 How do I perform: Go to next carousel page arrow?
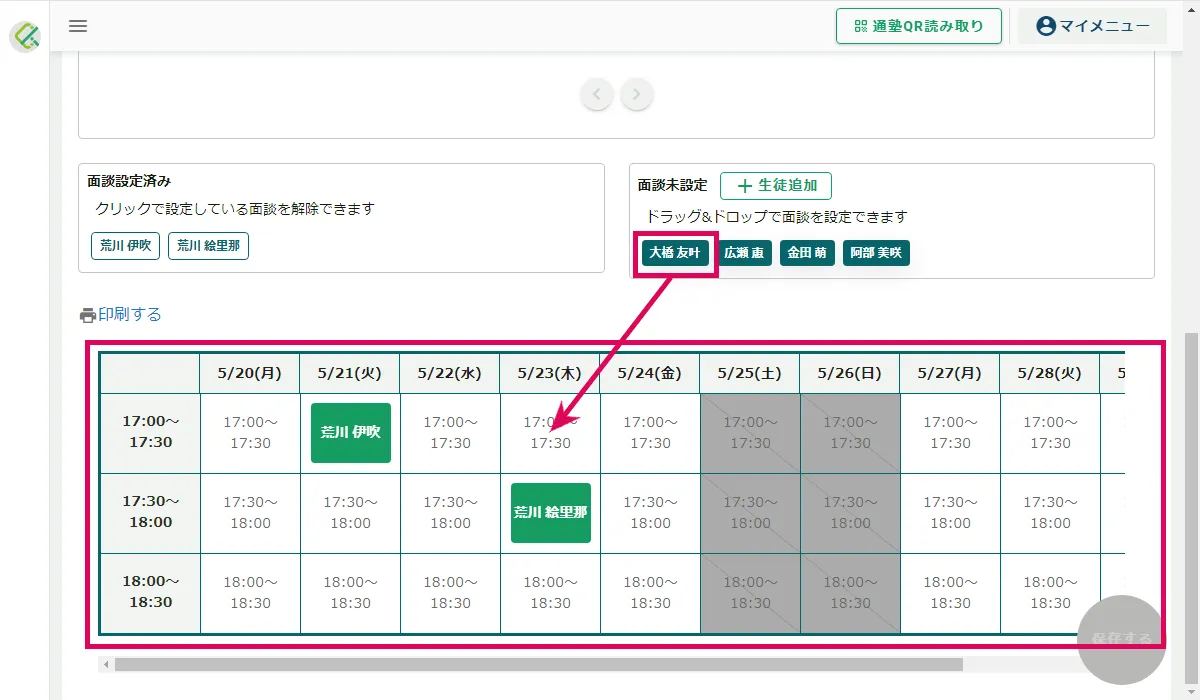pyautogui.click(x=637, y=95)
